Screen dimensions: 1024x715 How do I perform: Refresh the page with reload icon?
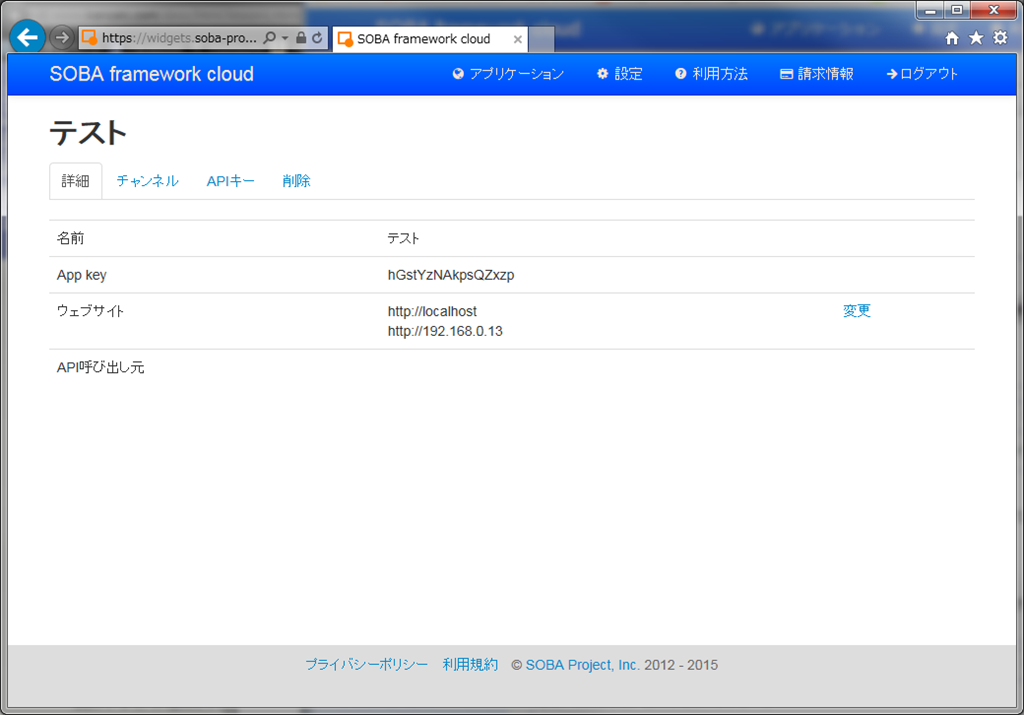tap(317, 38)
